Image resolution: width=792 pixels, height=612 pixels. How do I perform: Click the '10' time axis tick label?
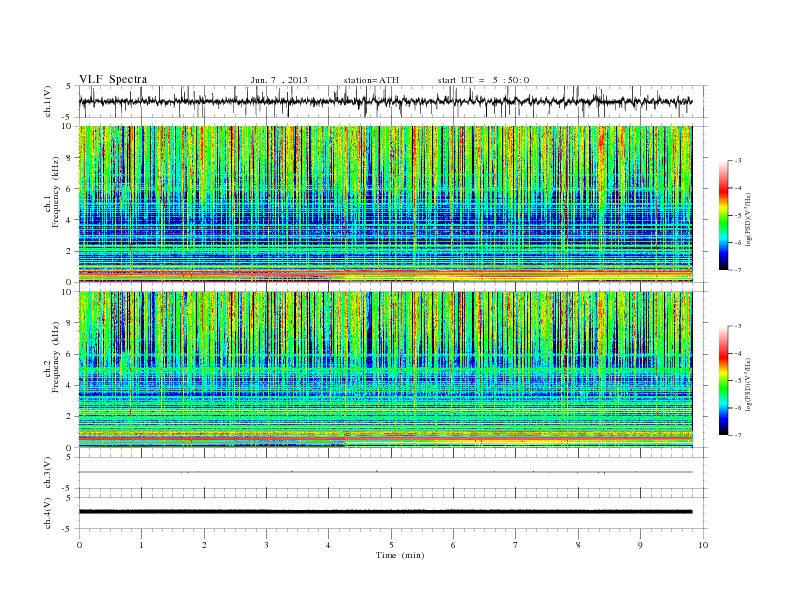point(703,545)
